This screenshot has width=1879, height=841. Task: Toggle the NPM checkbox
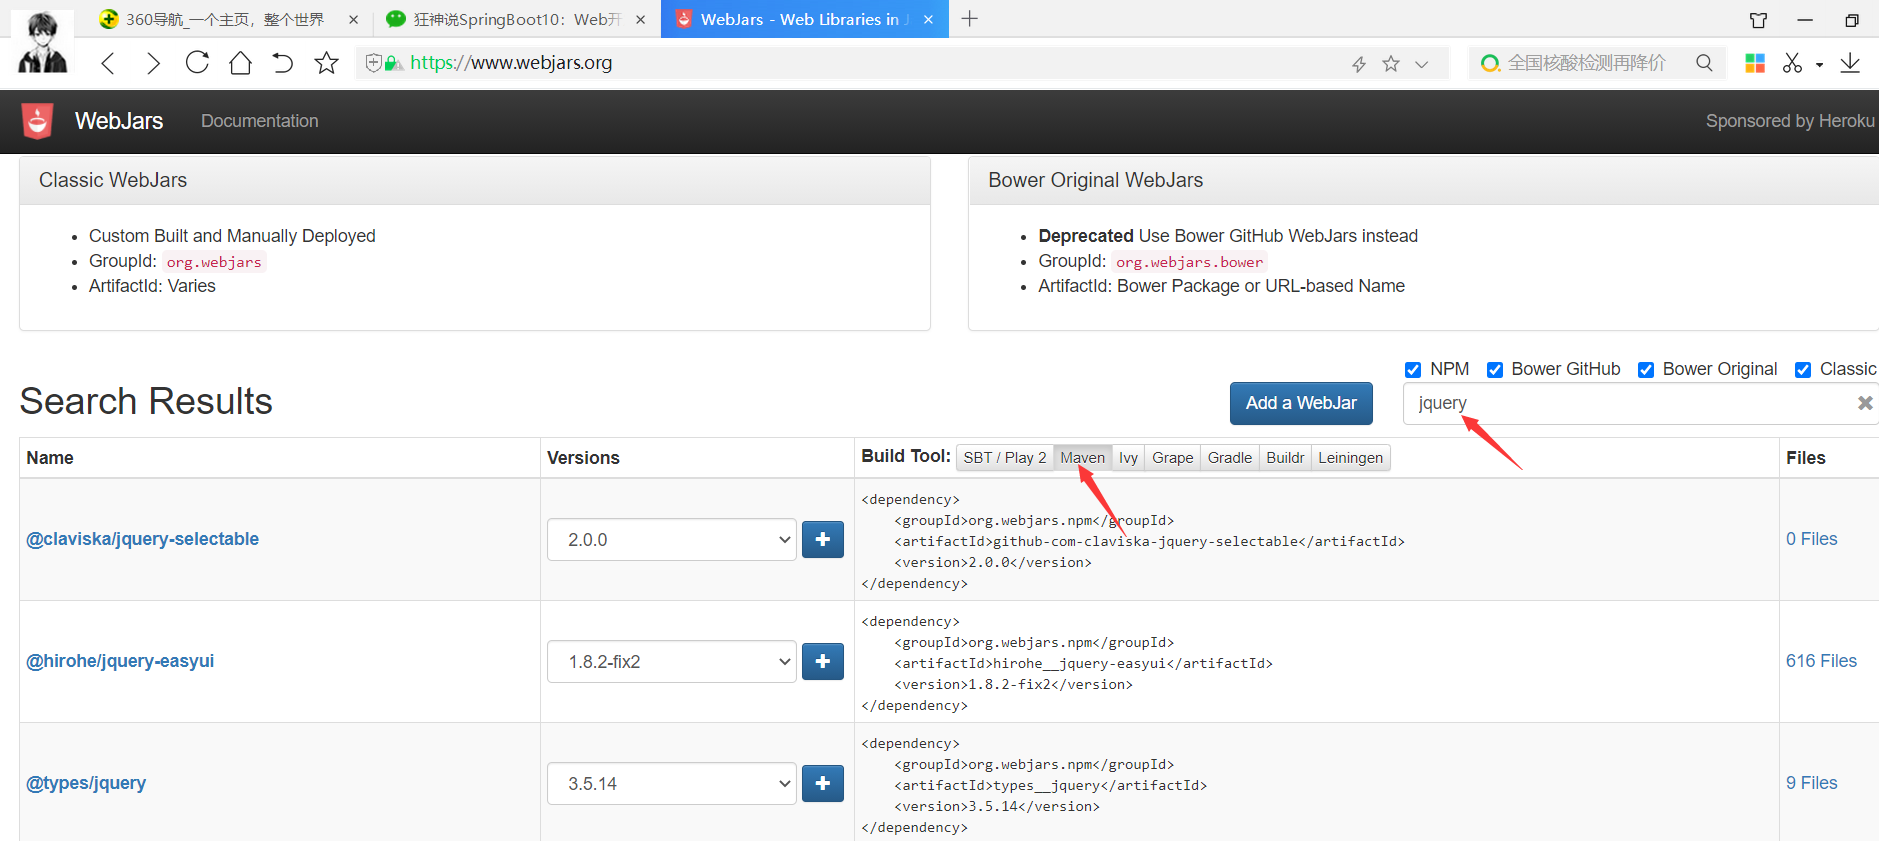tap(1413, 370)
